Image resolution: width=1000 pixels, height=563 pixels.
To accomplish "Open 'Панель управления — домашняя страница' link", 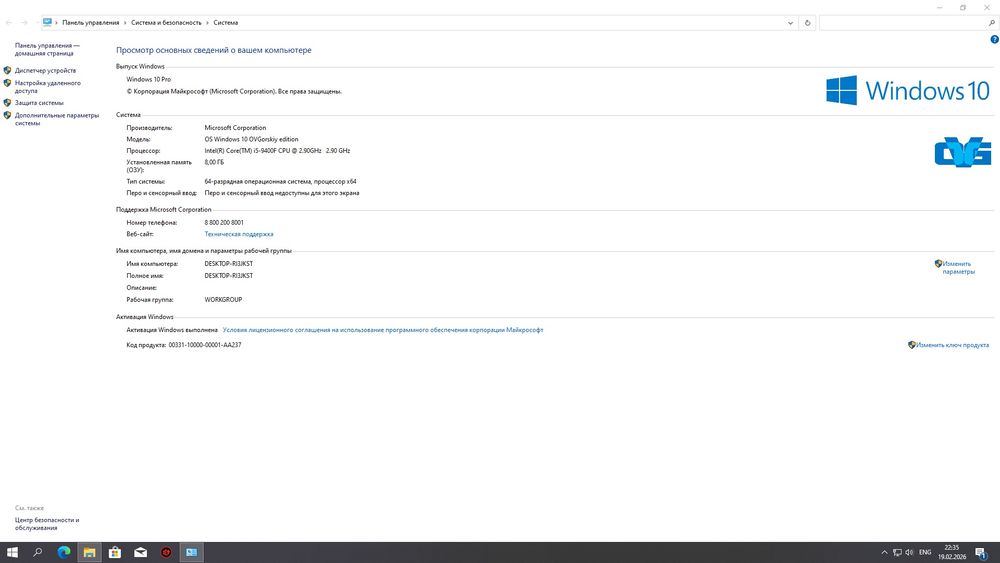I will pos(47,50).
